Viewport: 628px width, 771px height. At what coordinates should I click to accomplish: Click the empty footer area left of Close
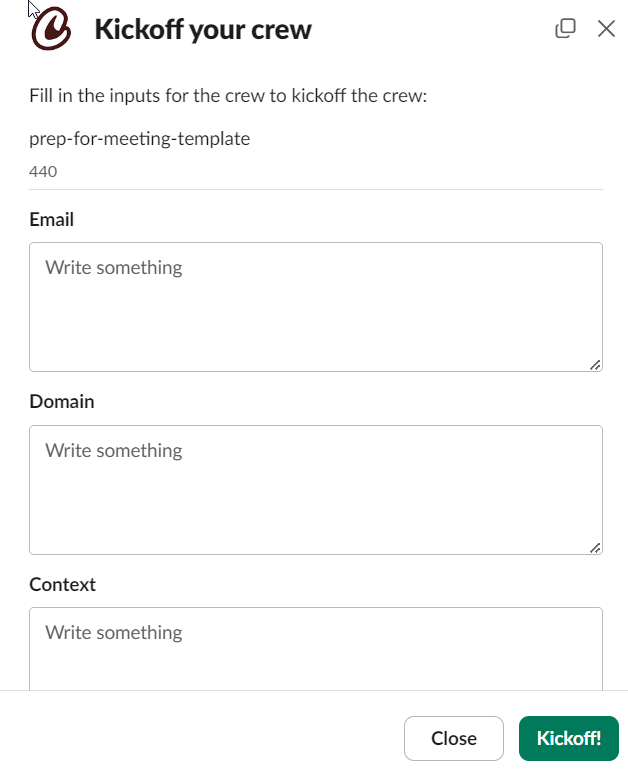(x=200, y=738)
